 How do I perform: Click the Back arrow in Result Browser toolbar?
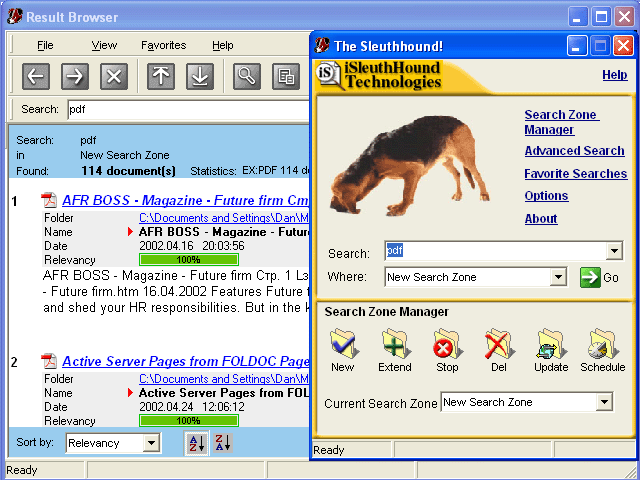point(36,76)
